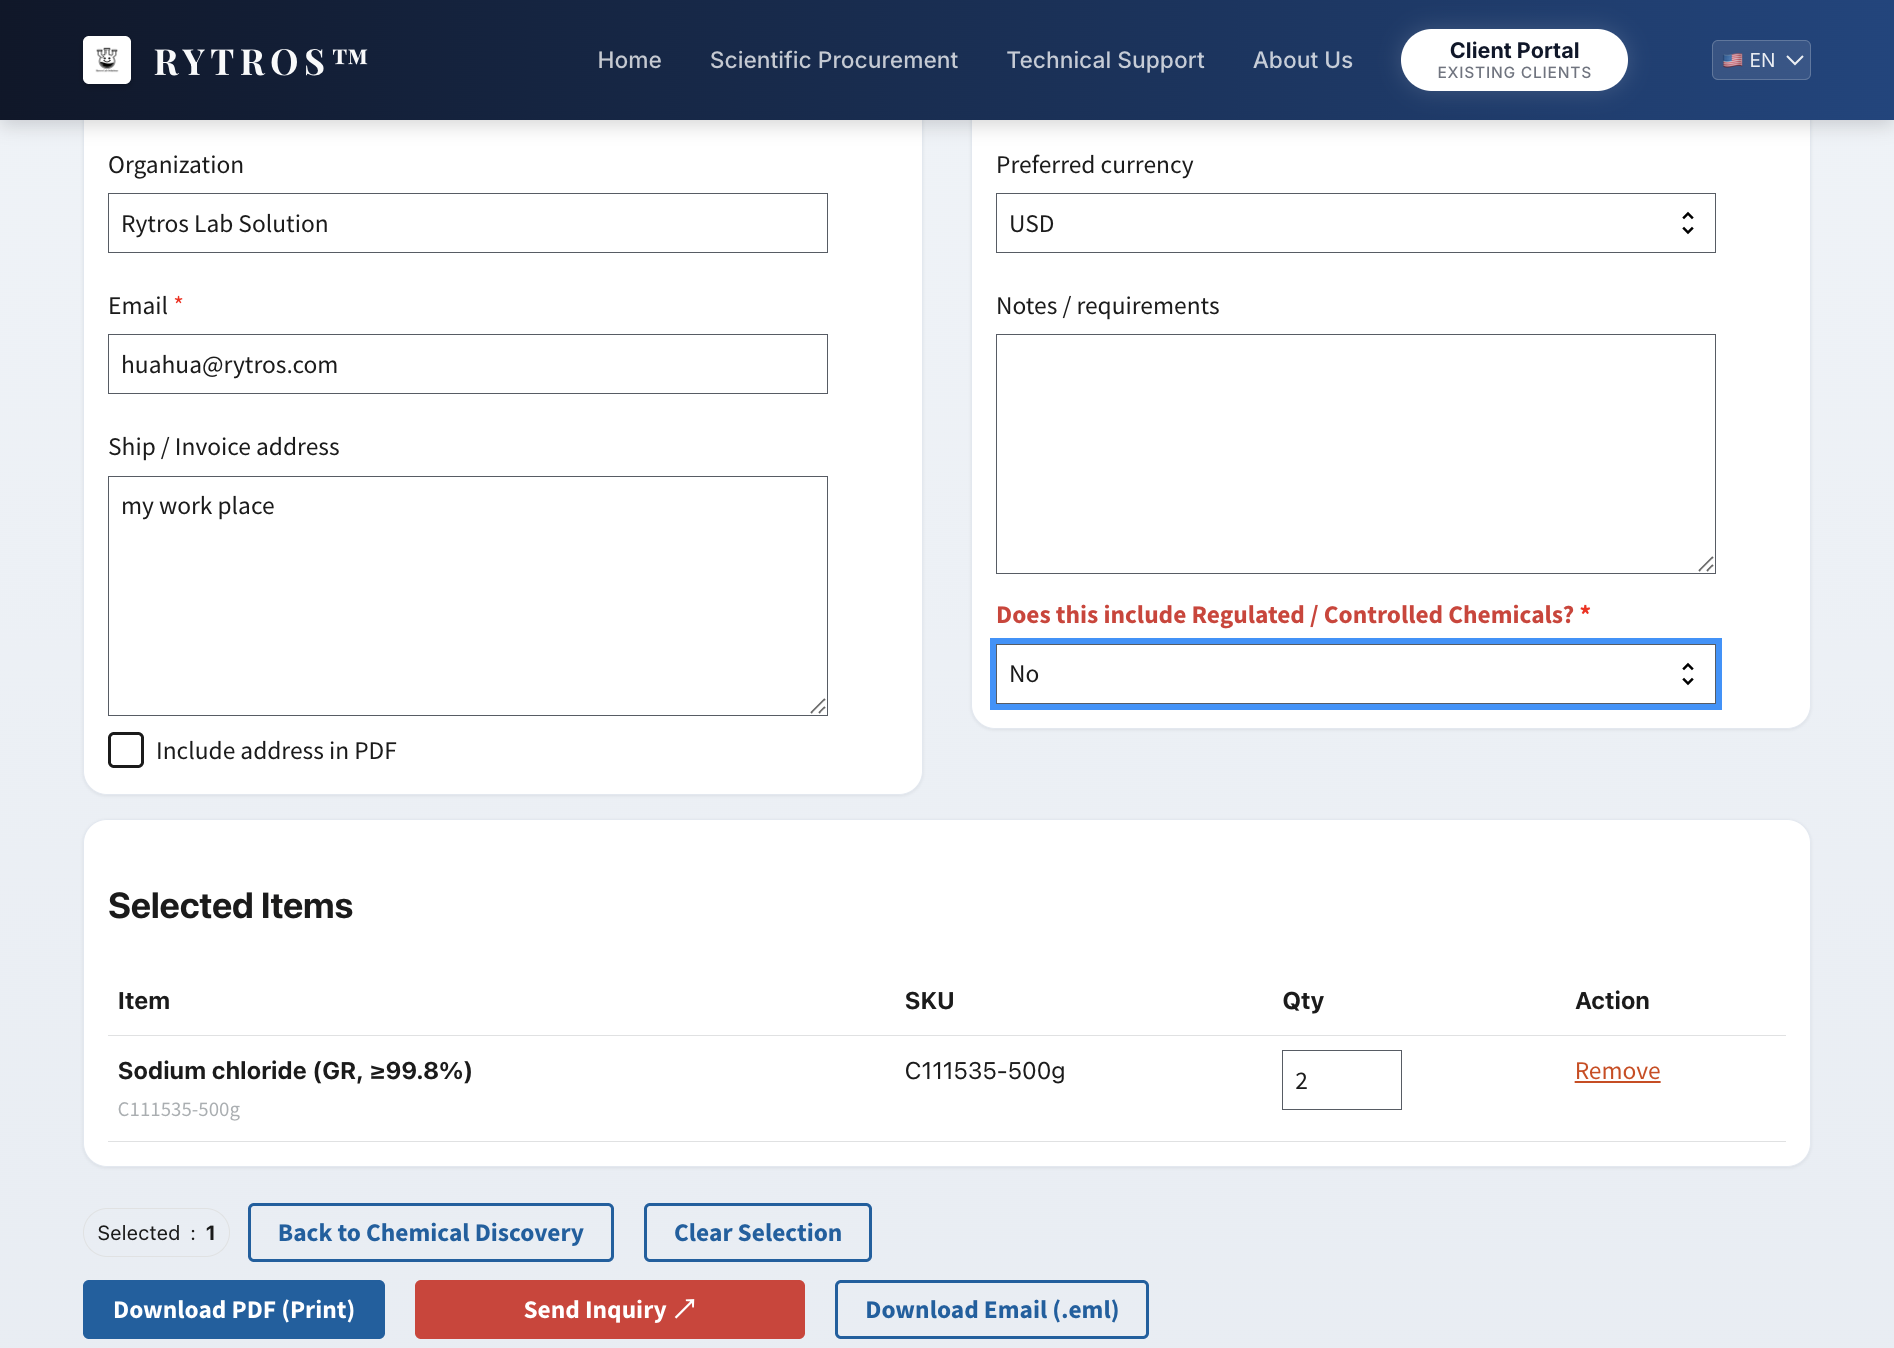The image size is (1894, 1348).
Task: Click the Item column header
Action: [144, 1001]
